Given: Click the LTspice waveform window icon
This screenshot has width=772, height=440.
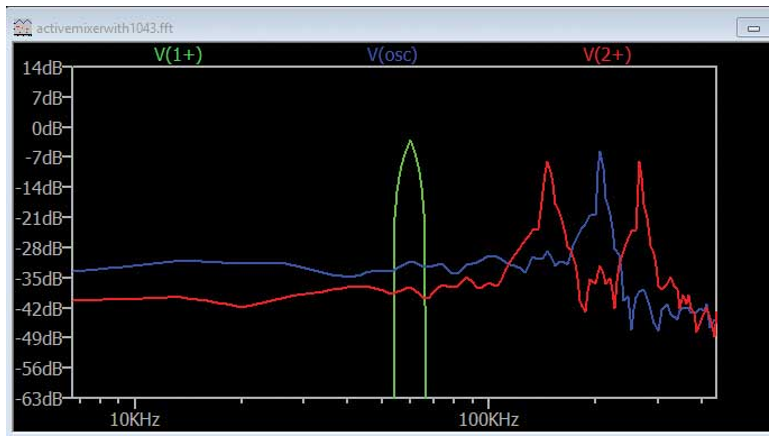Looking at the screenshot, I should click(22, 28).
